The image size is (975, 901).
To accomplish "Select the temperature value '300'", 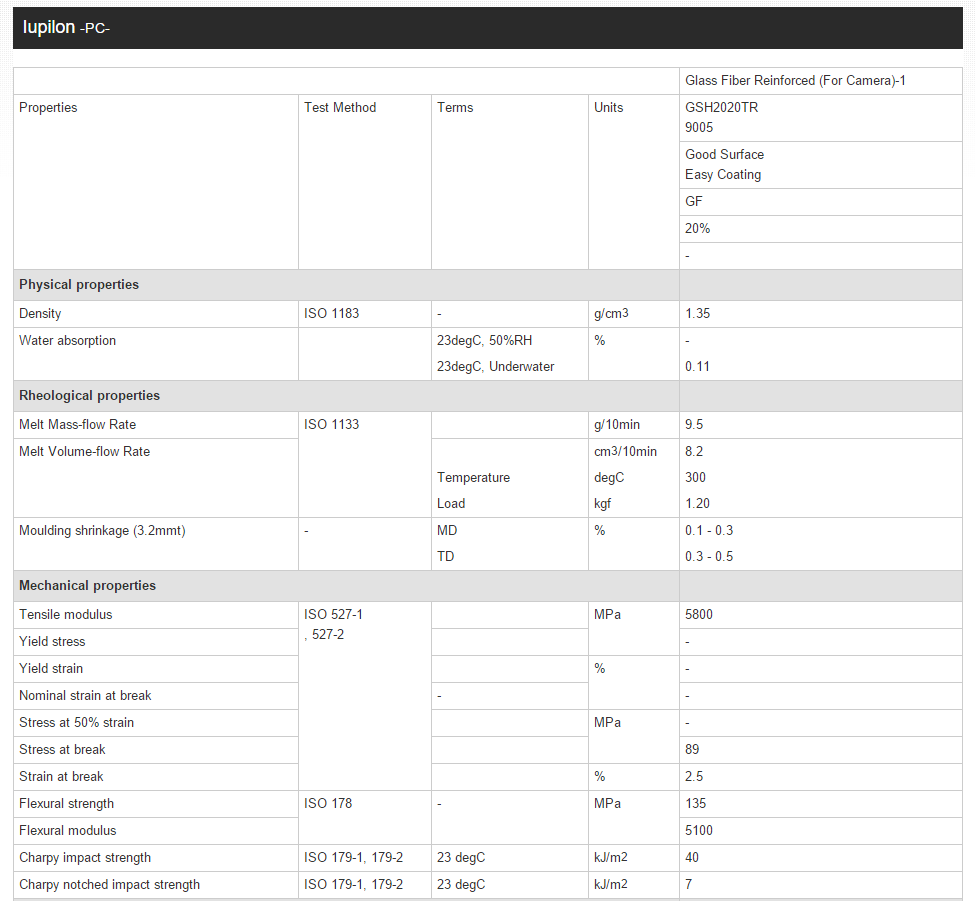I will pyautogui.click(x=695, y=478).
